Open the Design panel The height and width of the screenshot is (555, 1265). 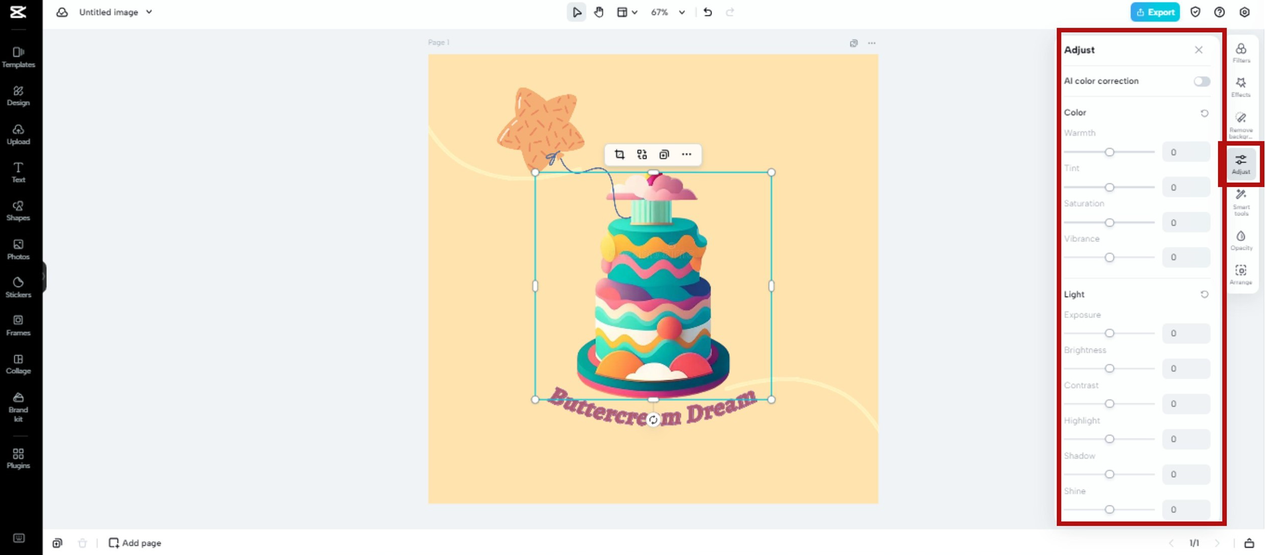[19, 96]
